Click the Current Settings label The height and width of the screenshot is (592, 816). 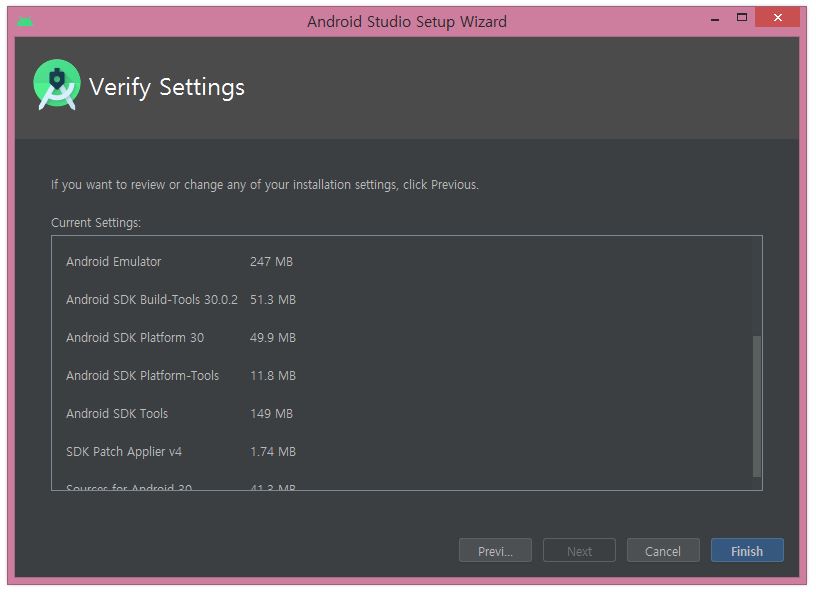click(x=96, y=223)
